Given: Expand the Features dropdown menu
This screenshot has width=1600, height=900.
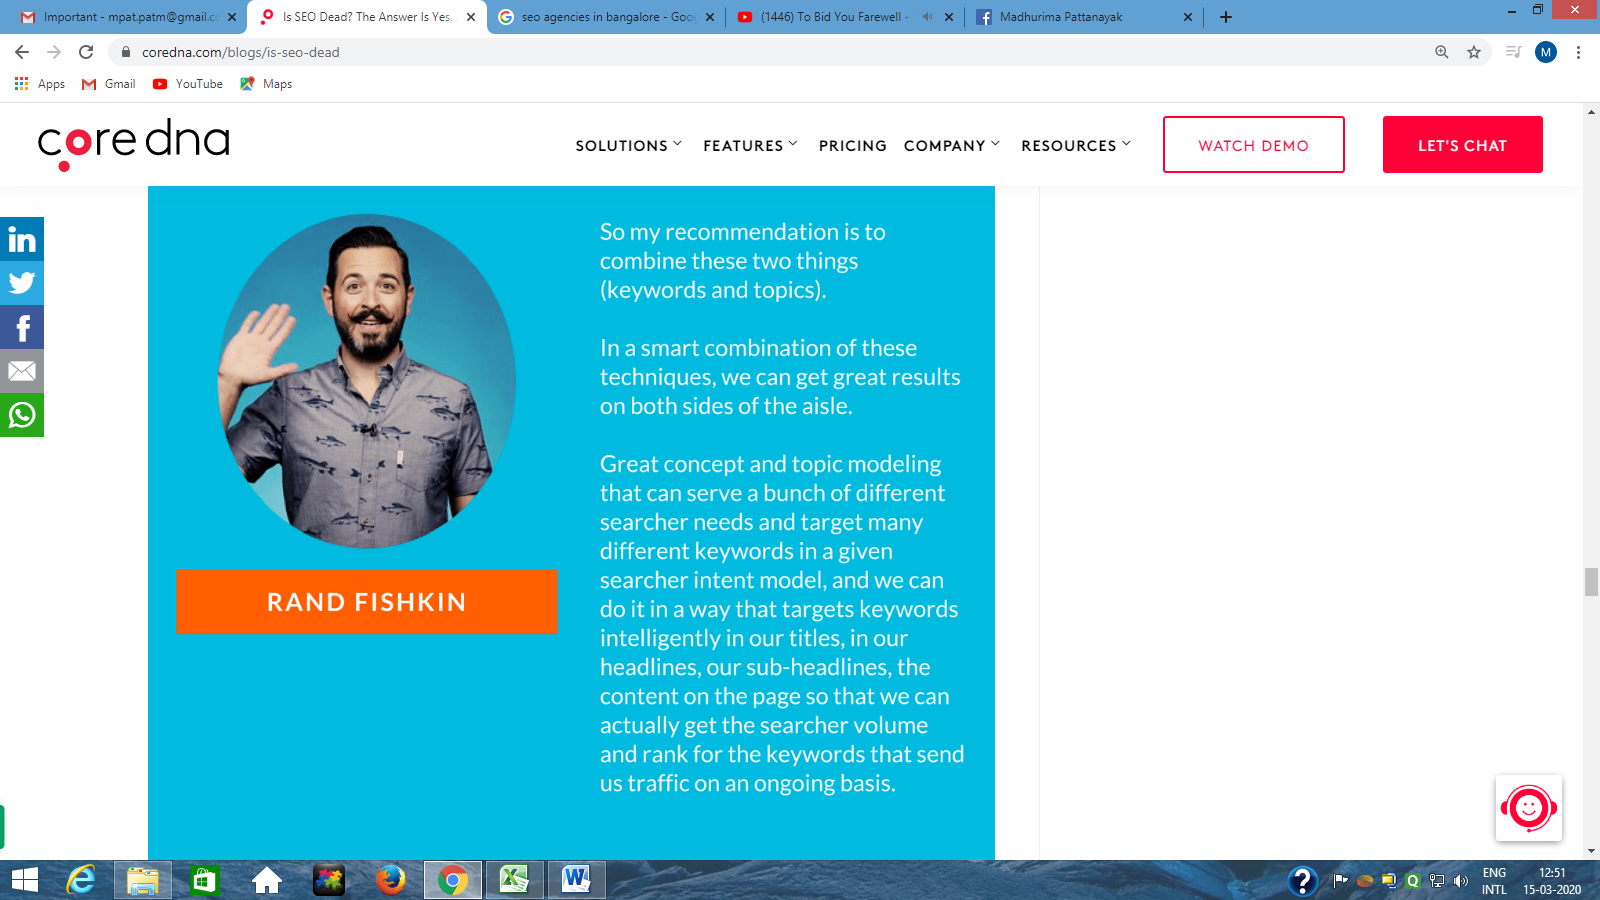Looking at the screenshot, I should coord(750,146).
